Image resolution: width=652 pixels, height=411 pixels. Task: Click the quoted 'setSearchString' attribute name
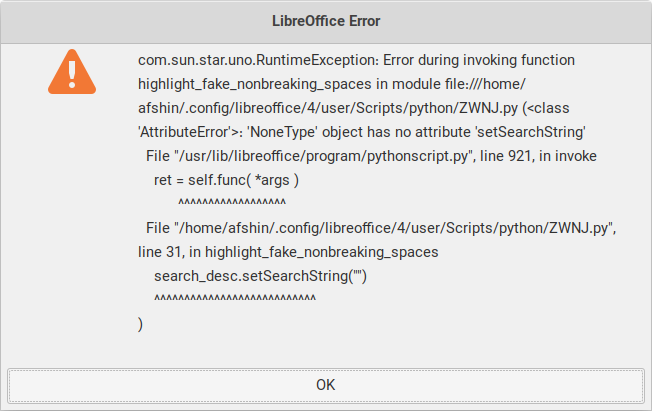[529, 132]
